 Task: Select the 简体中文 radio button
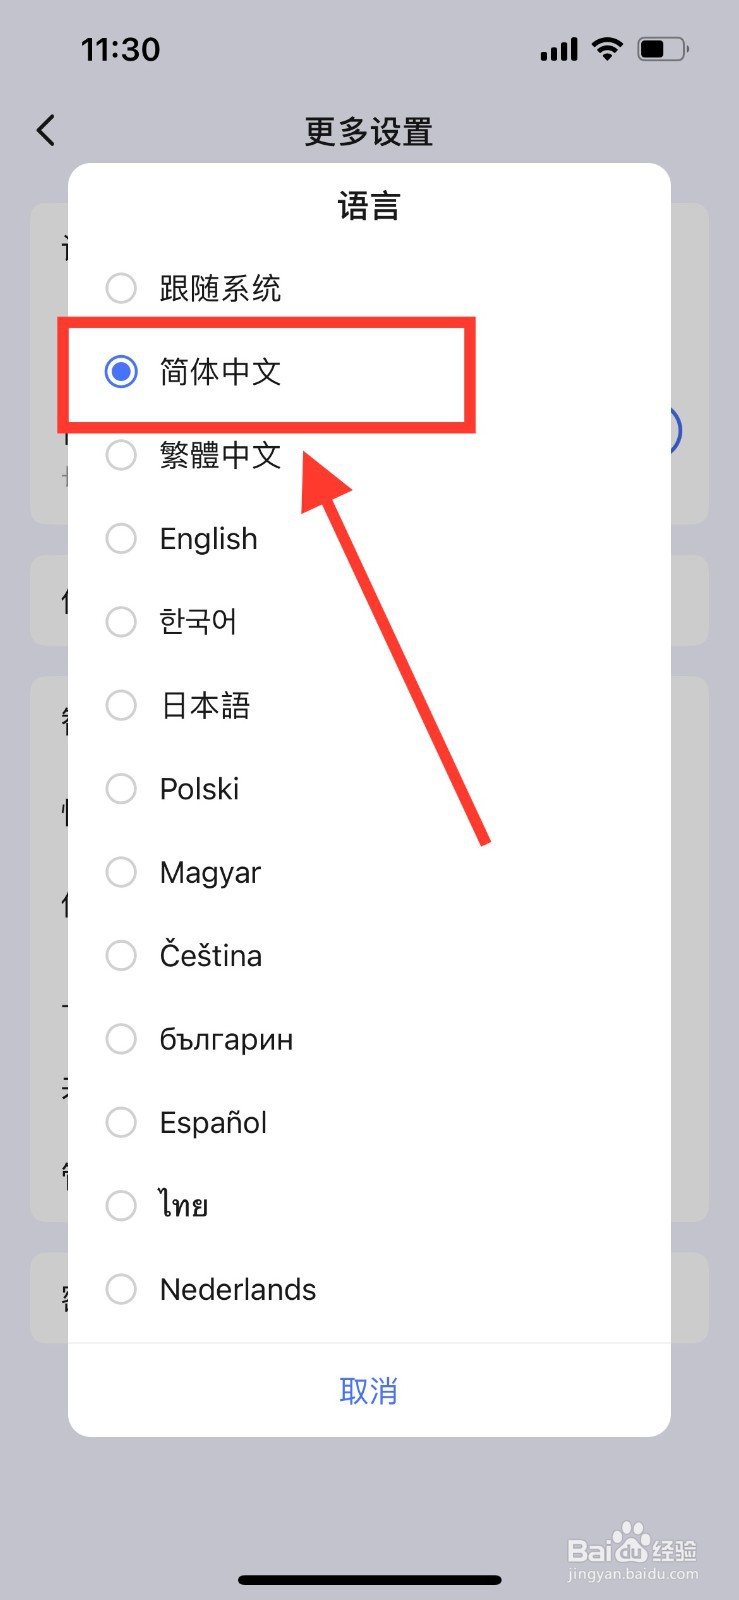121,372
